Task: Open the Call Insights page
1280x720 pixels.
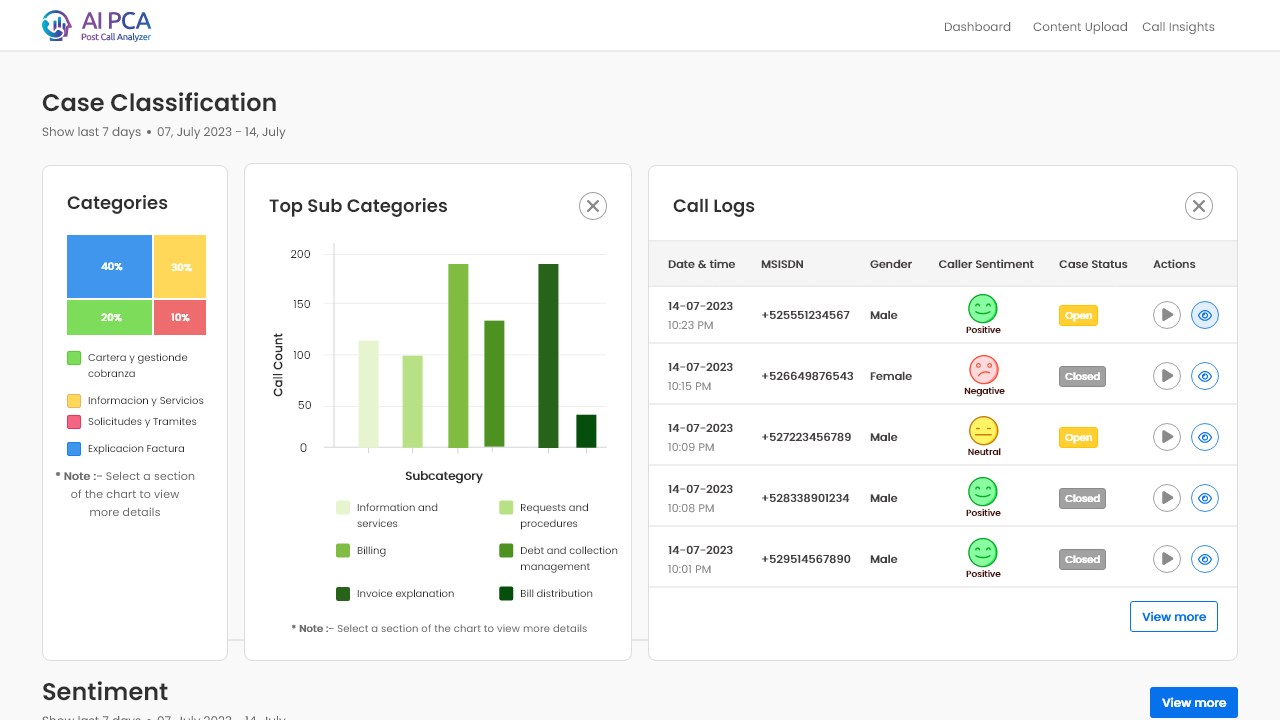Action: click(1178, 27)
